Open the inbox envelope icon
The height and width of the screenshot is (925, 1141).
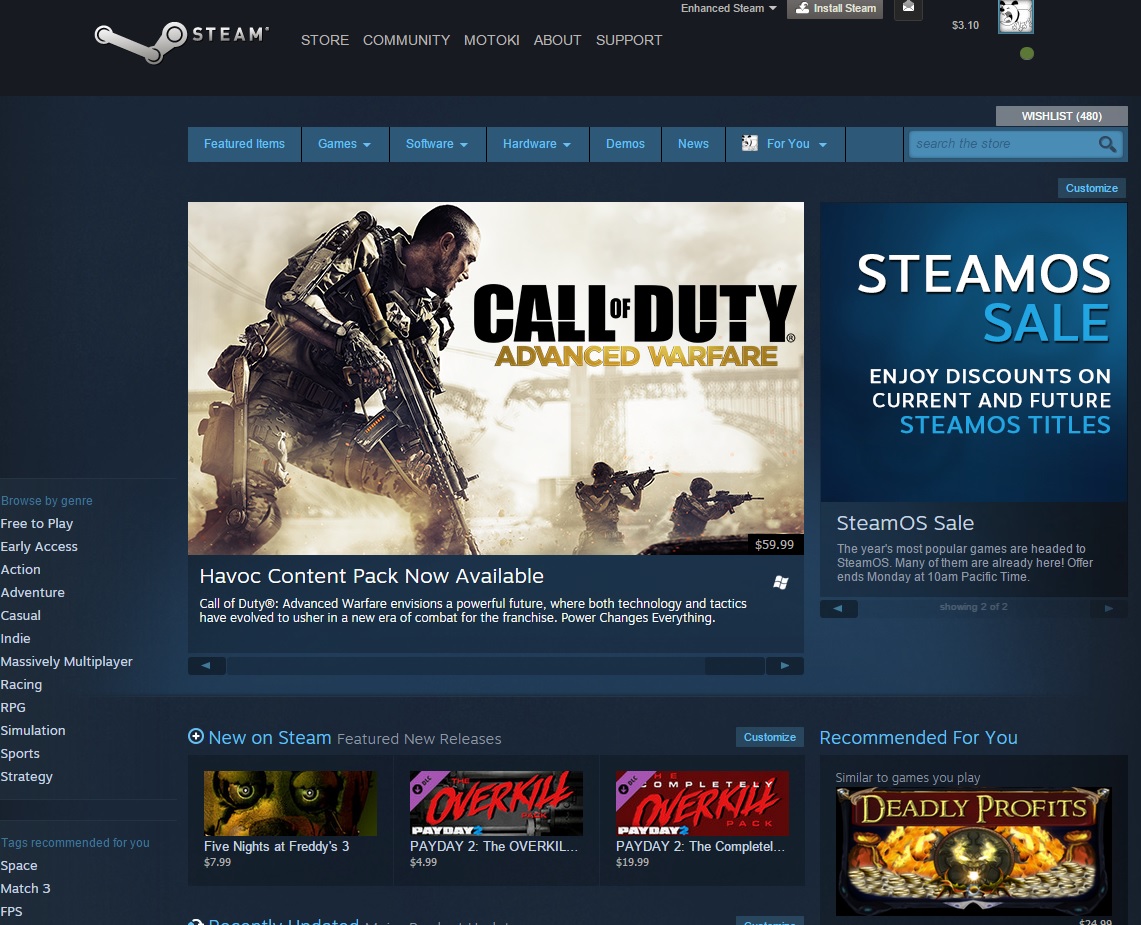(908, 8)
